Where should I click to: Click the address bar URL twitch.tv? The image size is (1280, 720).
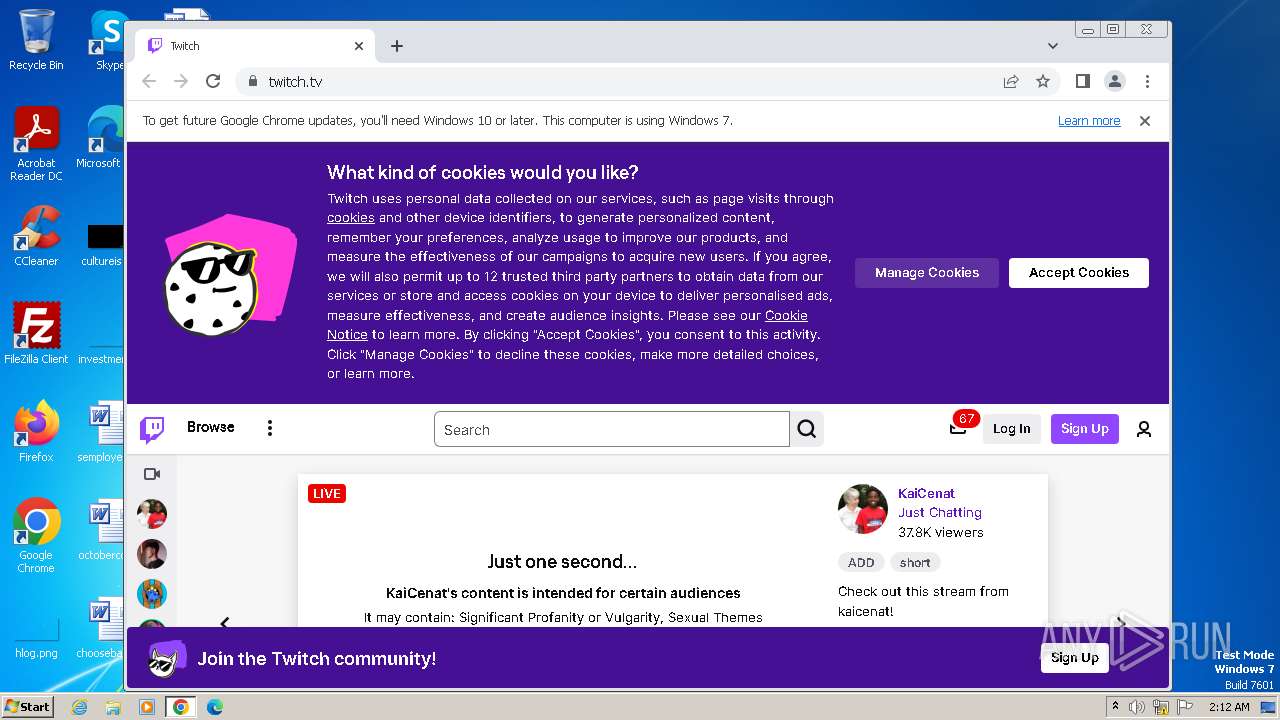click(295, 82)
